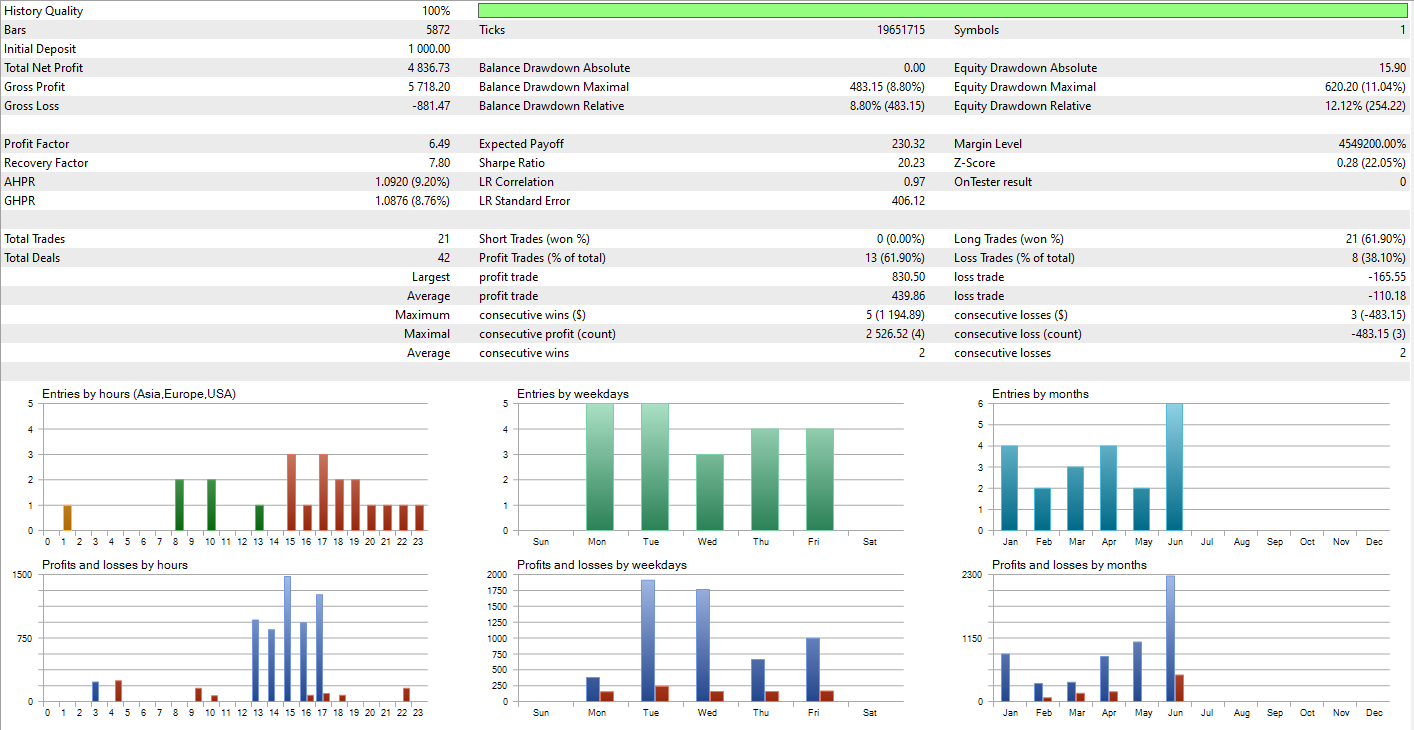Click the "0.28 (22.05%)" Z-Score value
The height and width of the screenshot is (730, 1414).
point(1371,163)
